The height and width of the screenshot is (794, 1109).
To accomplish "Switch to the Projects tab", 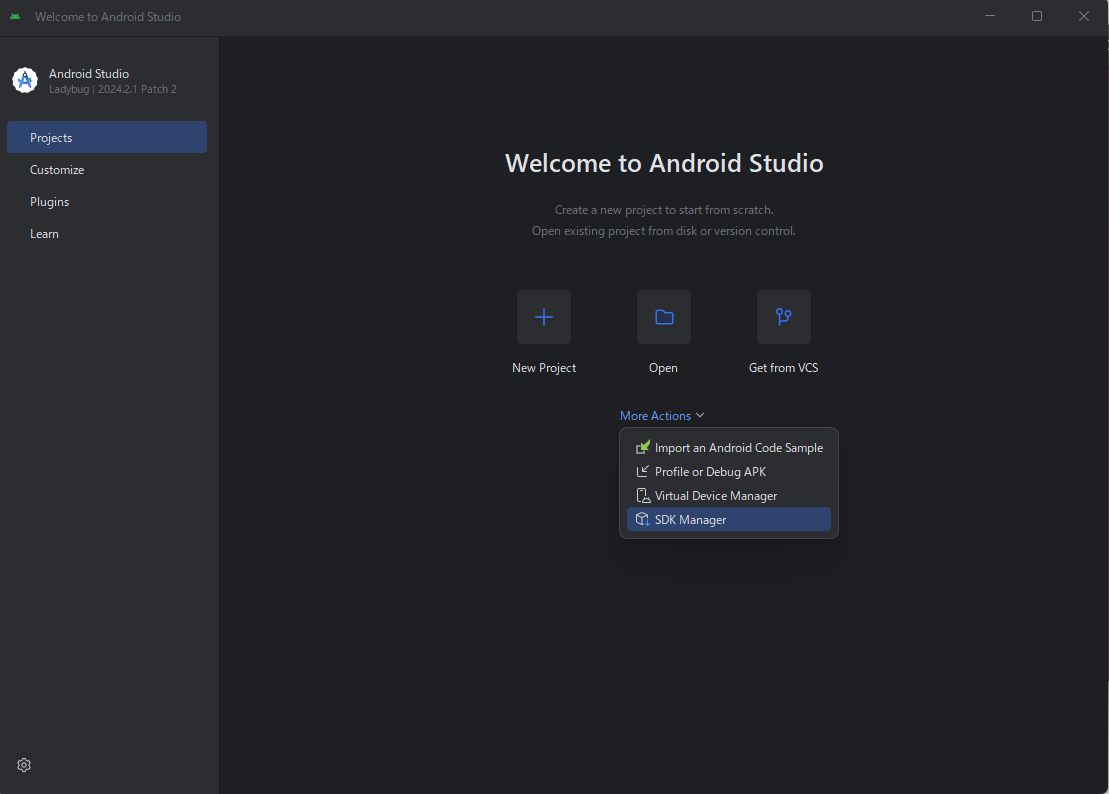I will point(107,137).
